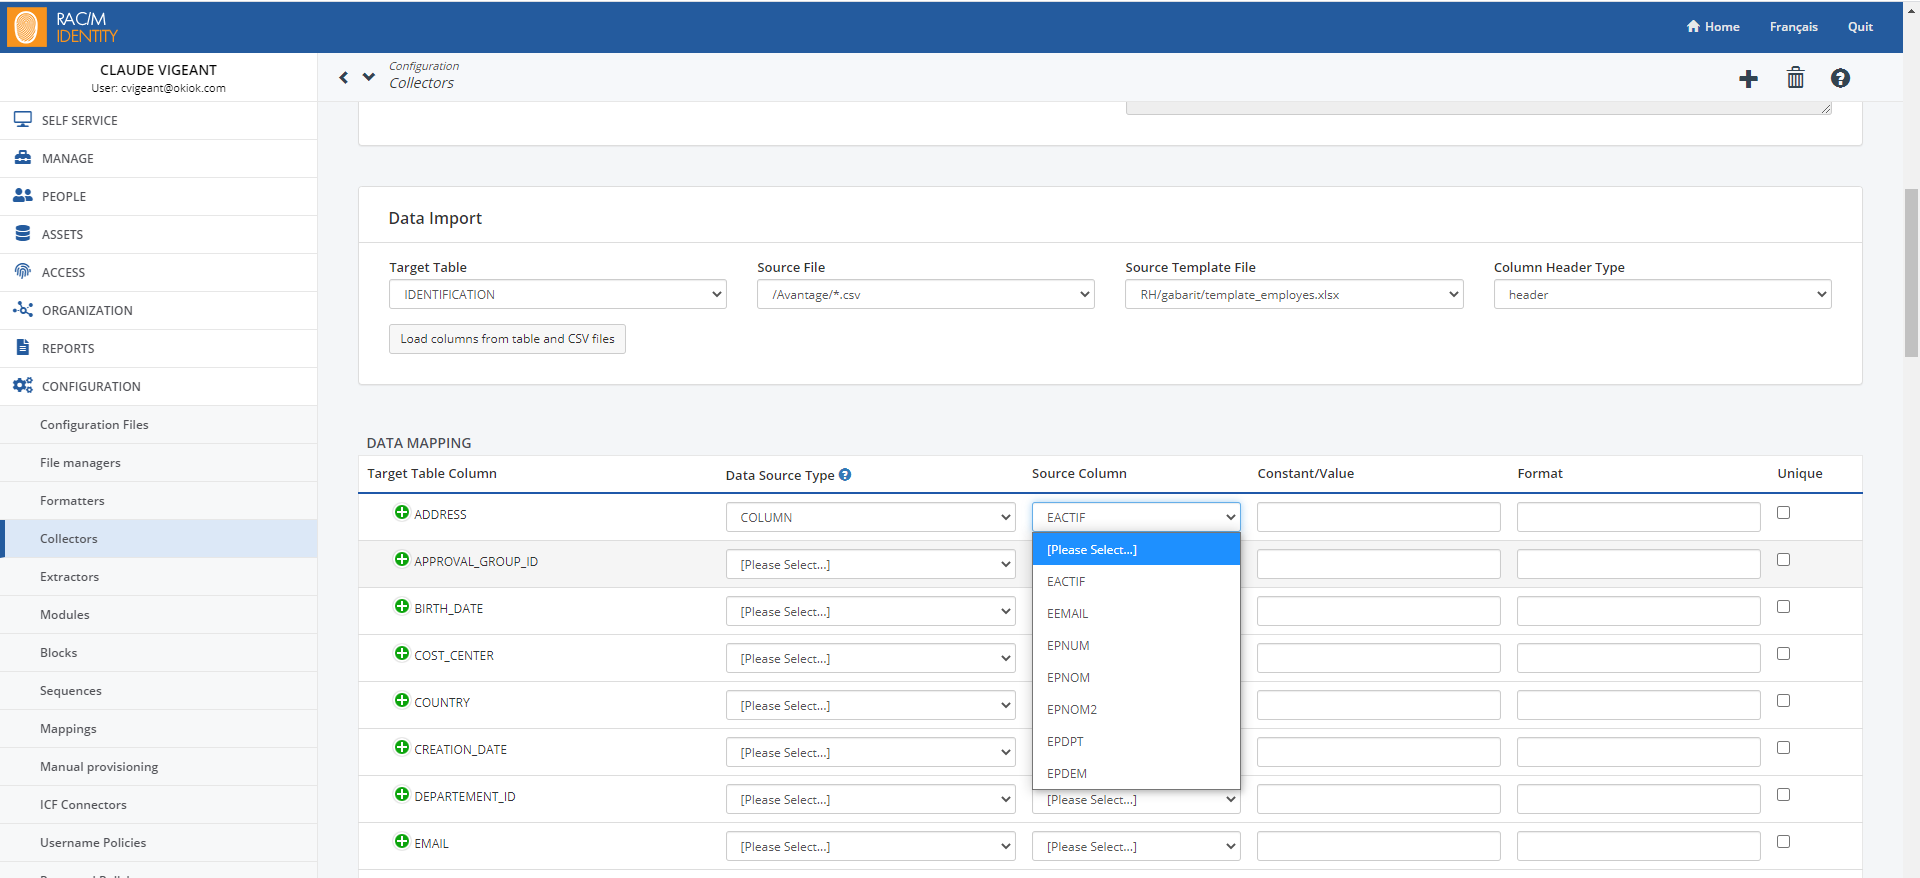The image size is (1920, 878).
Task: Click the Home house icon
Action: click(1693, 27)
